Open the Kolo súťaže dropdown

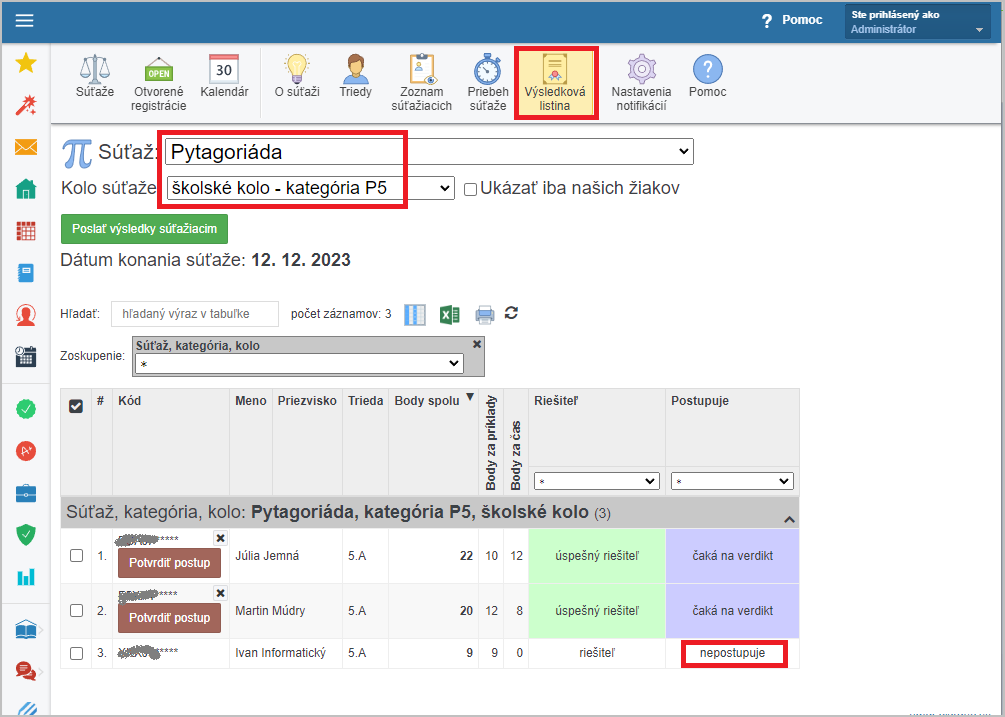[x=310, y=188]
